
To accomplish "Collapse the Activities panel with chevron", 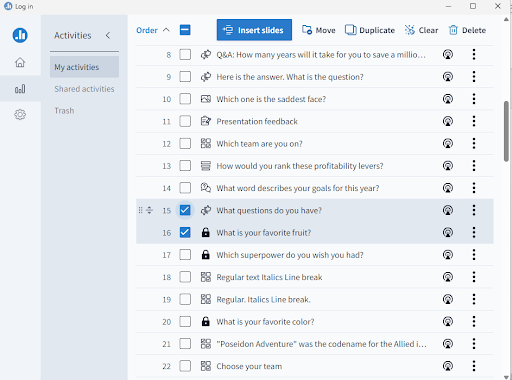I will click(108, 35).
